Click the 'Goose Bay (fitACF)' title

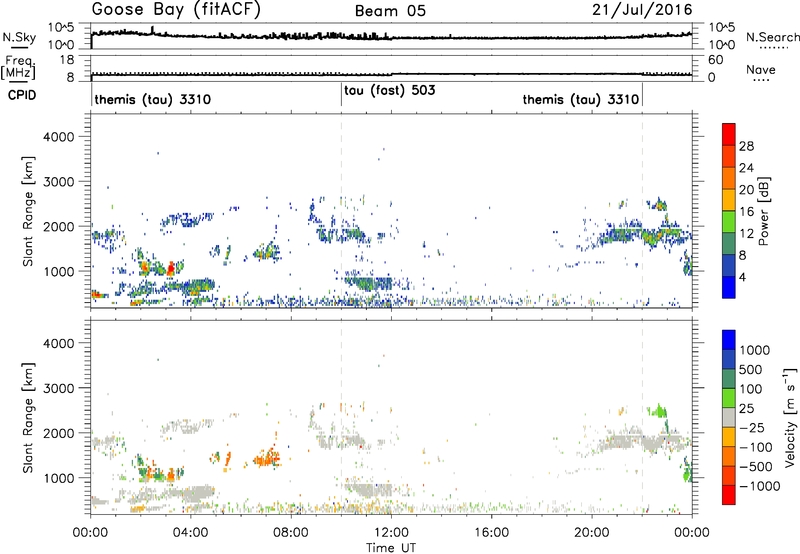(x=176, y=10)
